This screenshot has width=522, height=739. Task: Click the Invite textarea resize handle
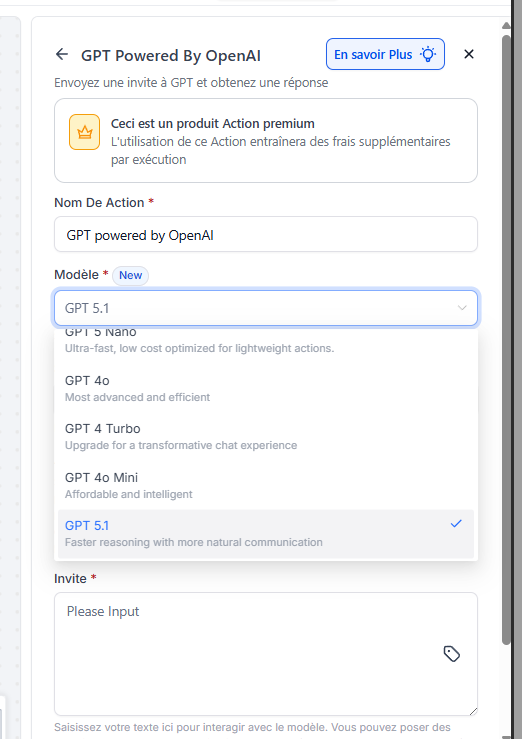pyautogui.click(x=473, y=711)
